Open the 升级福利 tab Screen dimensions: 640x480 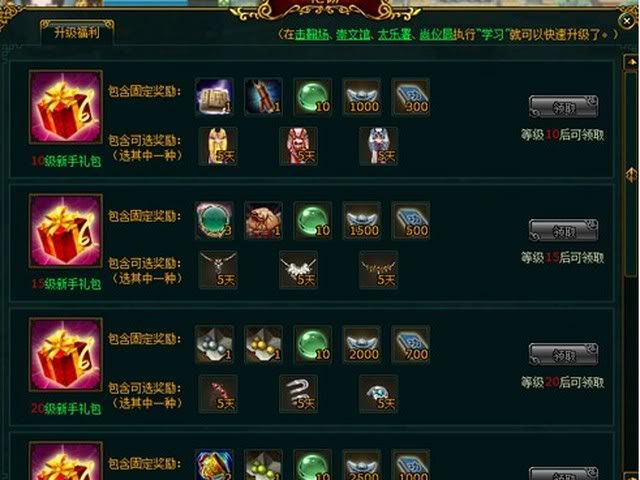[77, 32]
